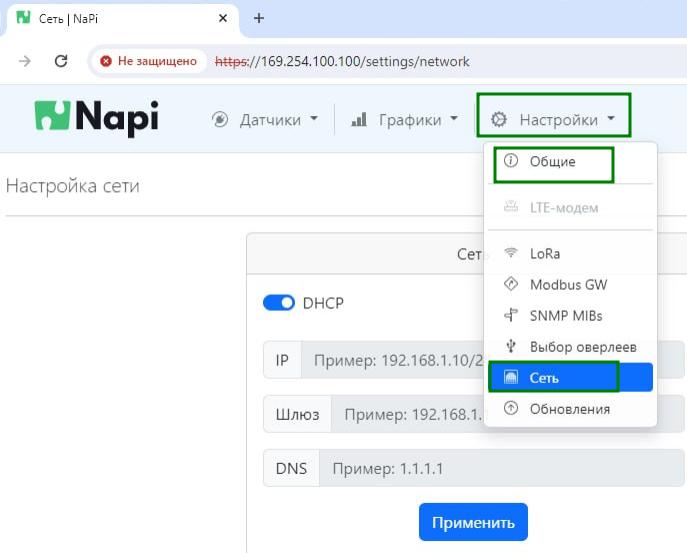Collapse the Настройки dropdown arrow
The height and width of the screenshot is (553, 687).
pos(611,118)
